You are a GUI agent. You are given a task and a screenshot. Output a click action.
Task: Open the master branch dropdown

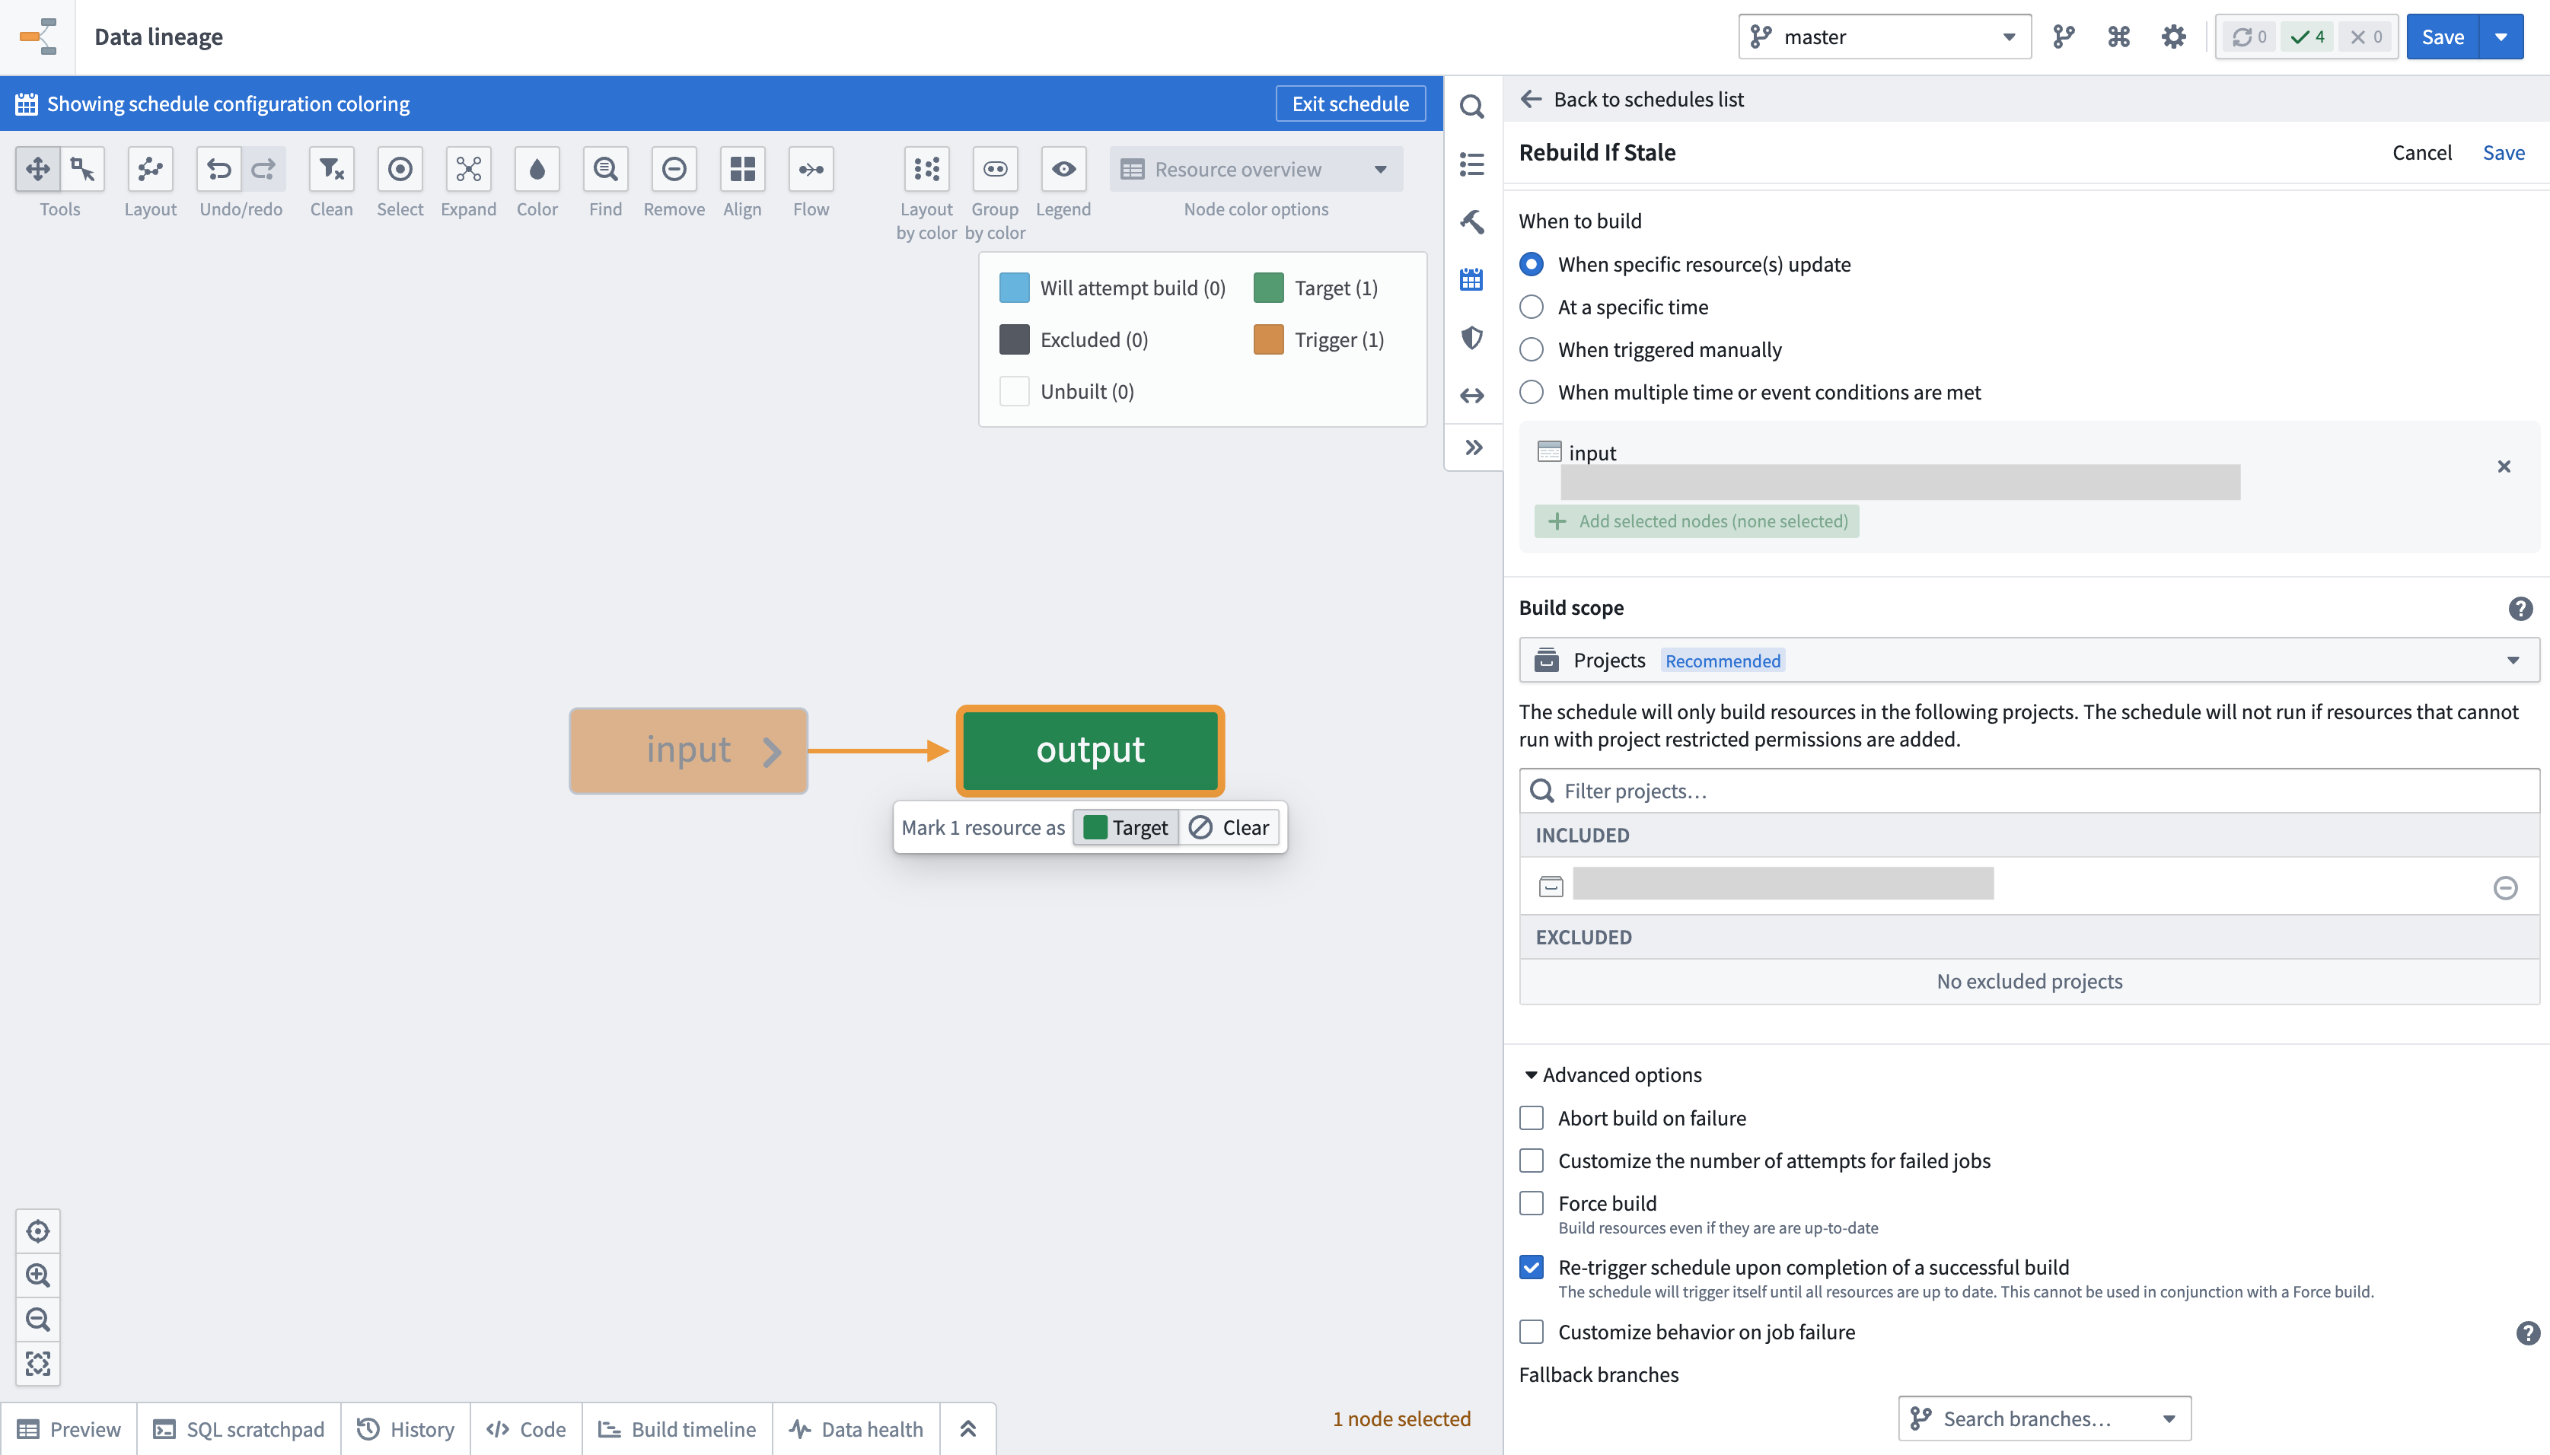tap(2008, 36)
